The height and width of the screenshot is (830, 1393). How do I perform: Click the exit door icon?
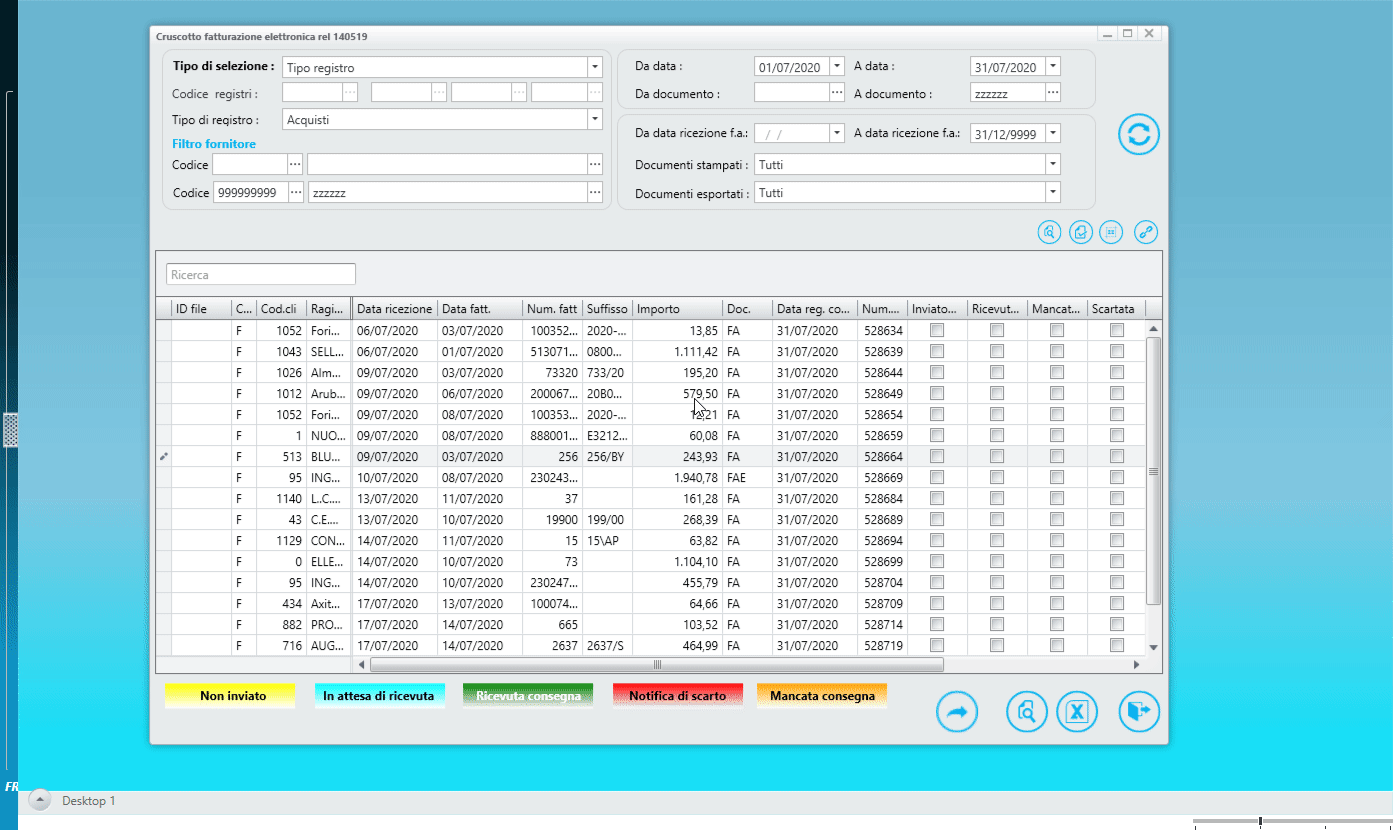[1139, 712]
